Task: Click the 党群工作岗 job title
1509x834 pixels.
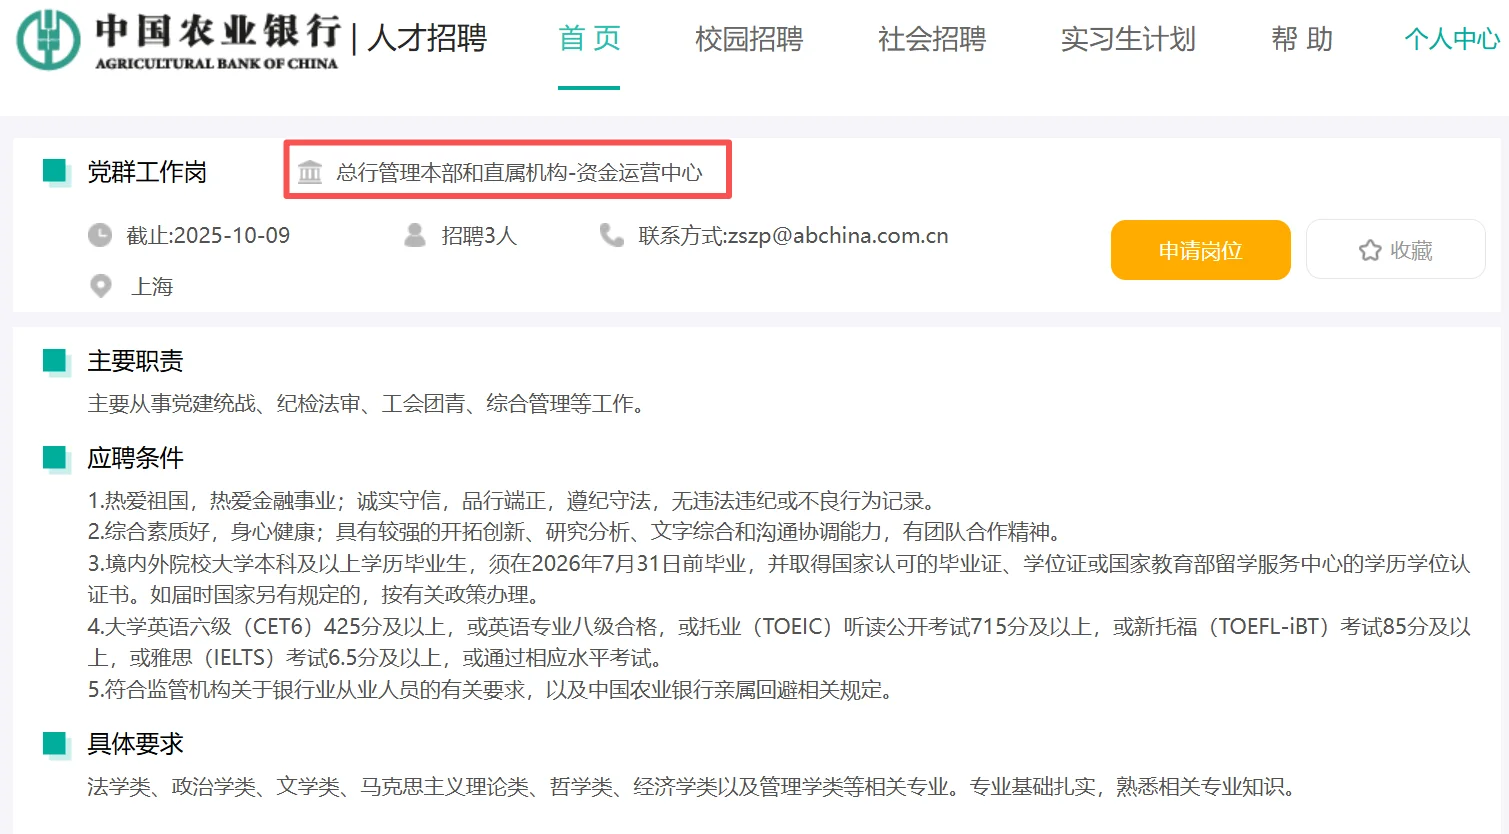Action: click(147, 172)
